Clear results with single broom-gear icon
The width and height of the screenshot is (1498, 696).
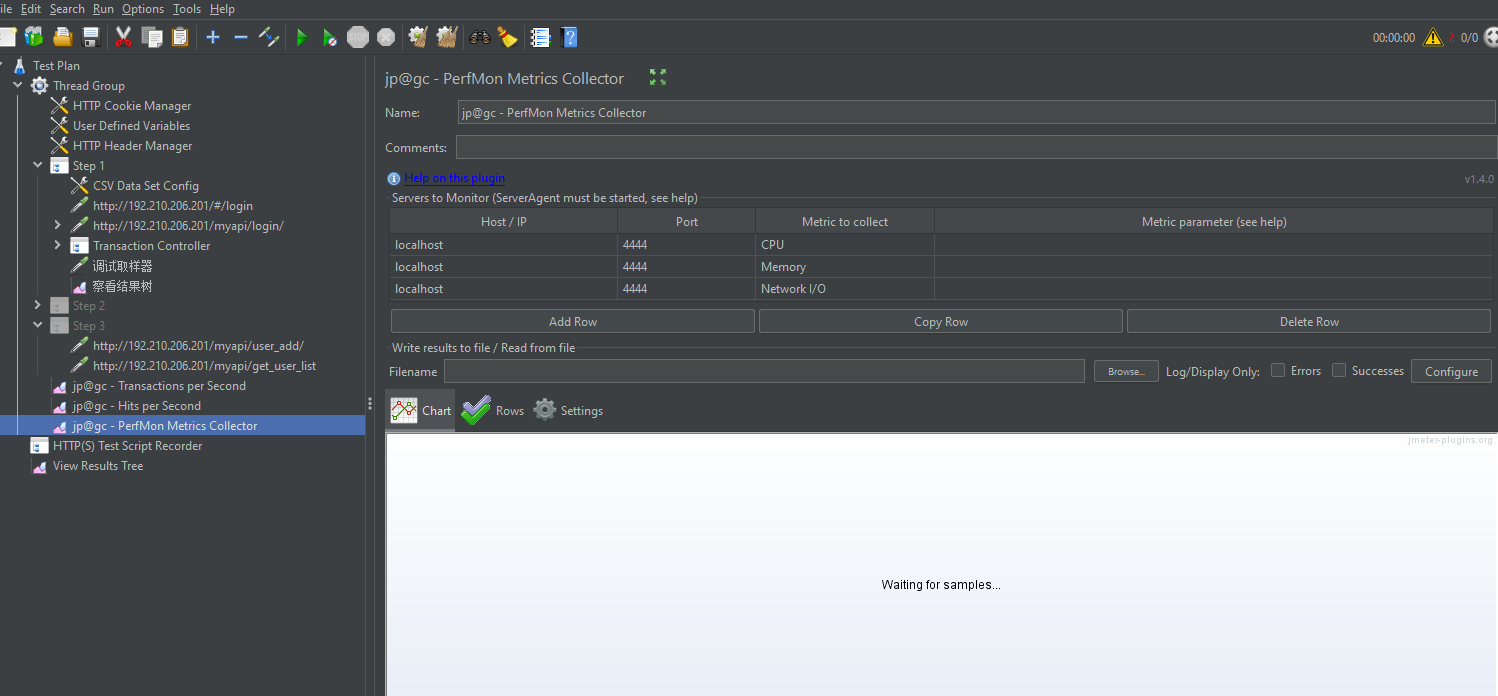[418, 37]
